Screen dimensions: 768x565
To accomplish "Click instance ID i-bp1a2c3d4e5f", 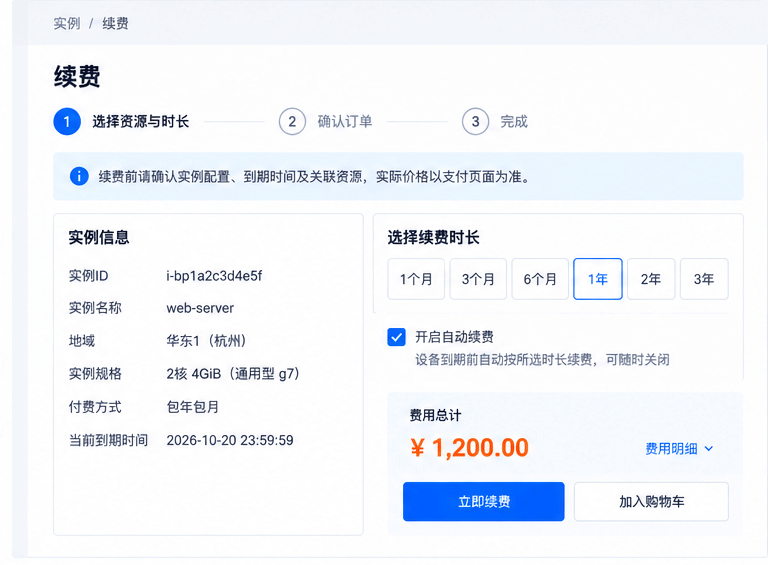I will tap(214, 276).
